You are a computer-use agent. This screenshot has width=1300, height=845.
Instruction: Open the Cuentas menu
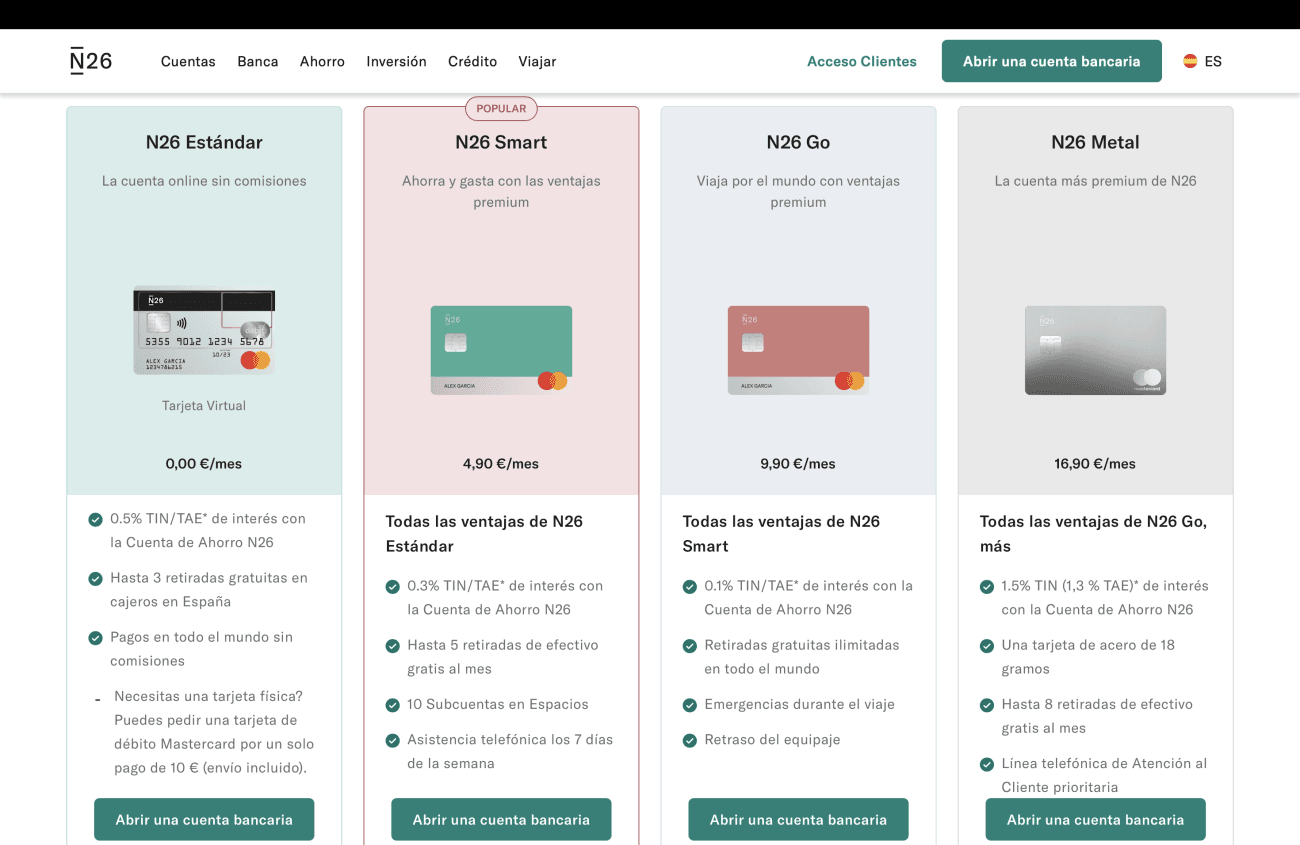188,61
